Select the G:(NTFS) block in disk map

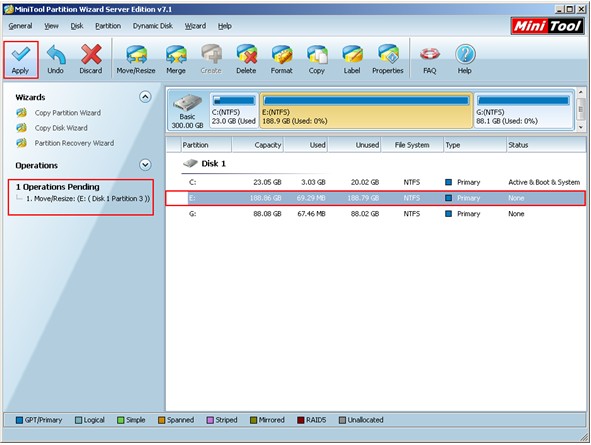click(x=524, y=111)
